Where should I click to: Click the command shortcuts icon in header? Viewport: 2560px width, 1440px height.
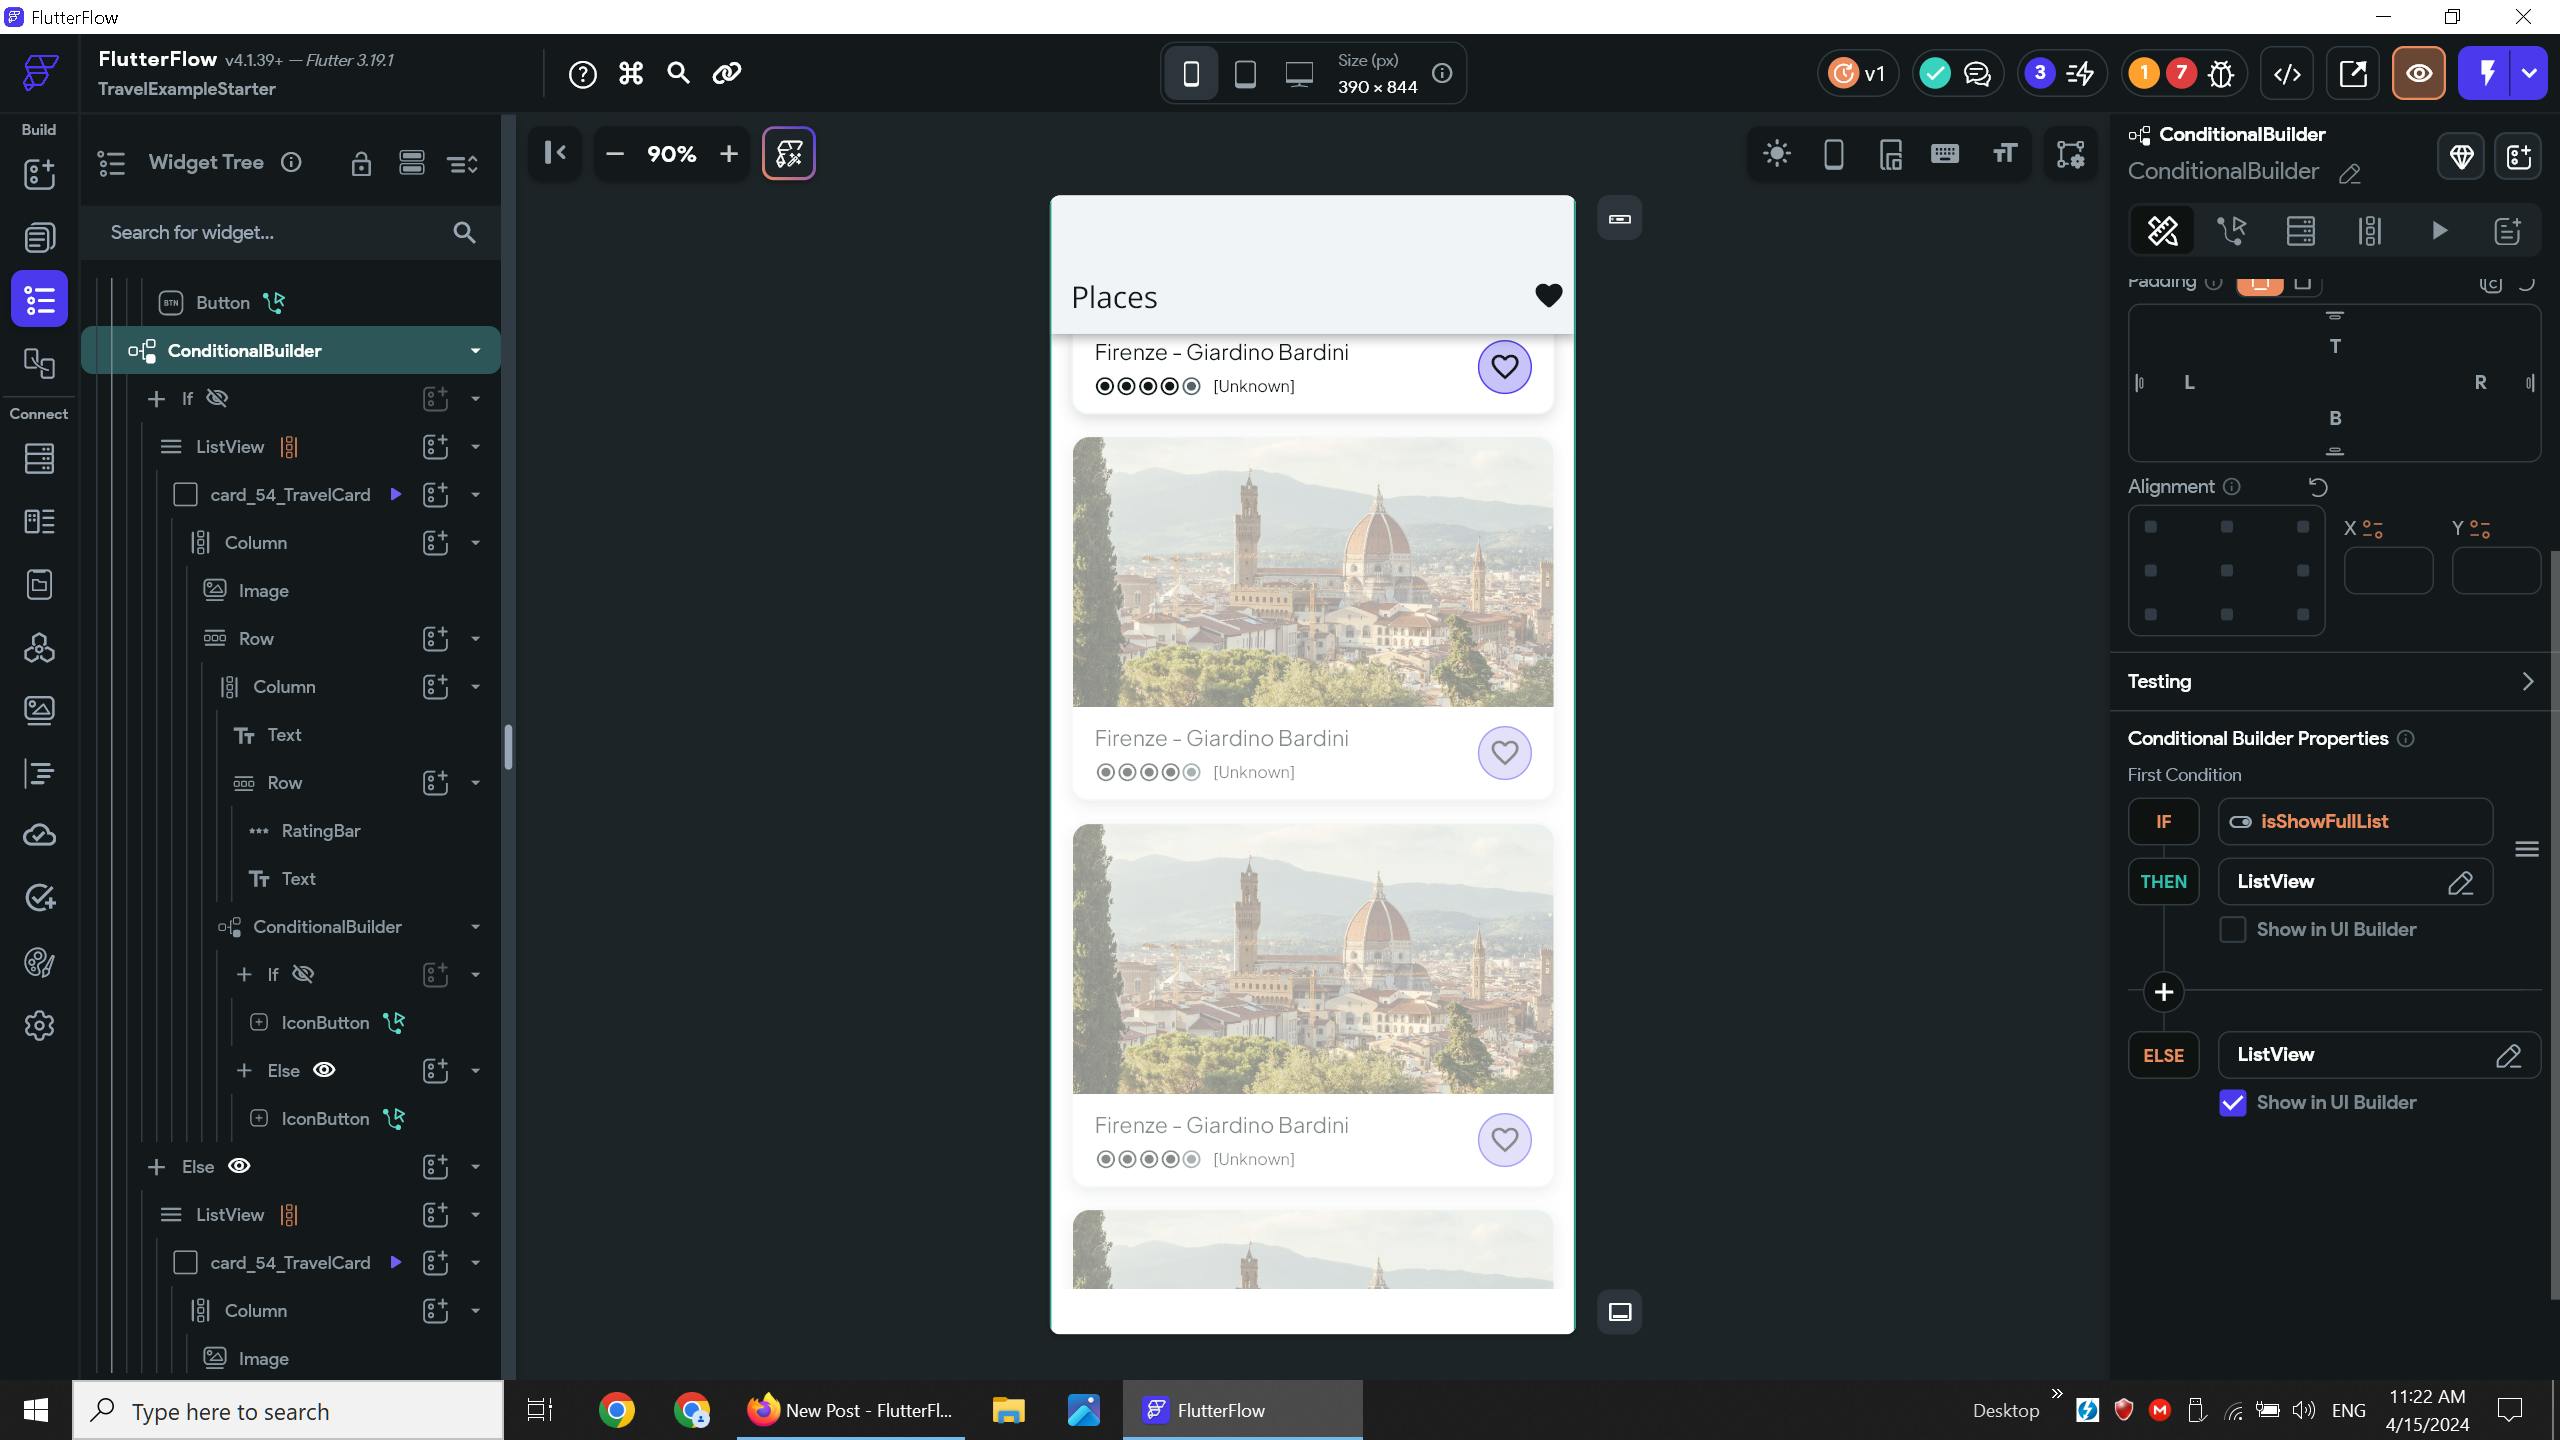(631, 73)
